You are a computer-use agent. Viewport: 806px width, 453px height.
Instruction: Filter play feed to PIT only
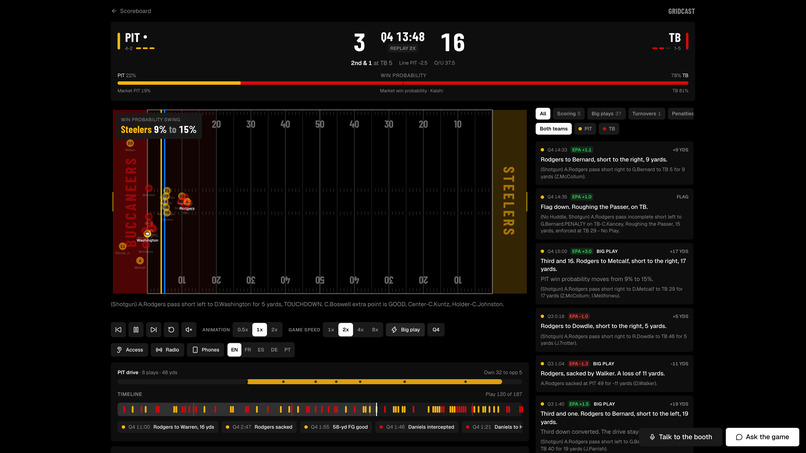point(585,129)
